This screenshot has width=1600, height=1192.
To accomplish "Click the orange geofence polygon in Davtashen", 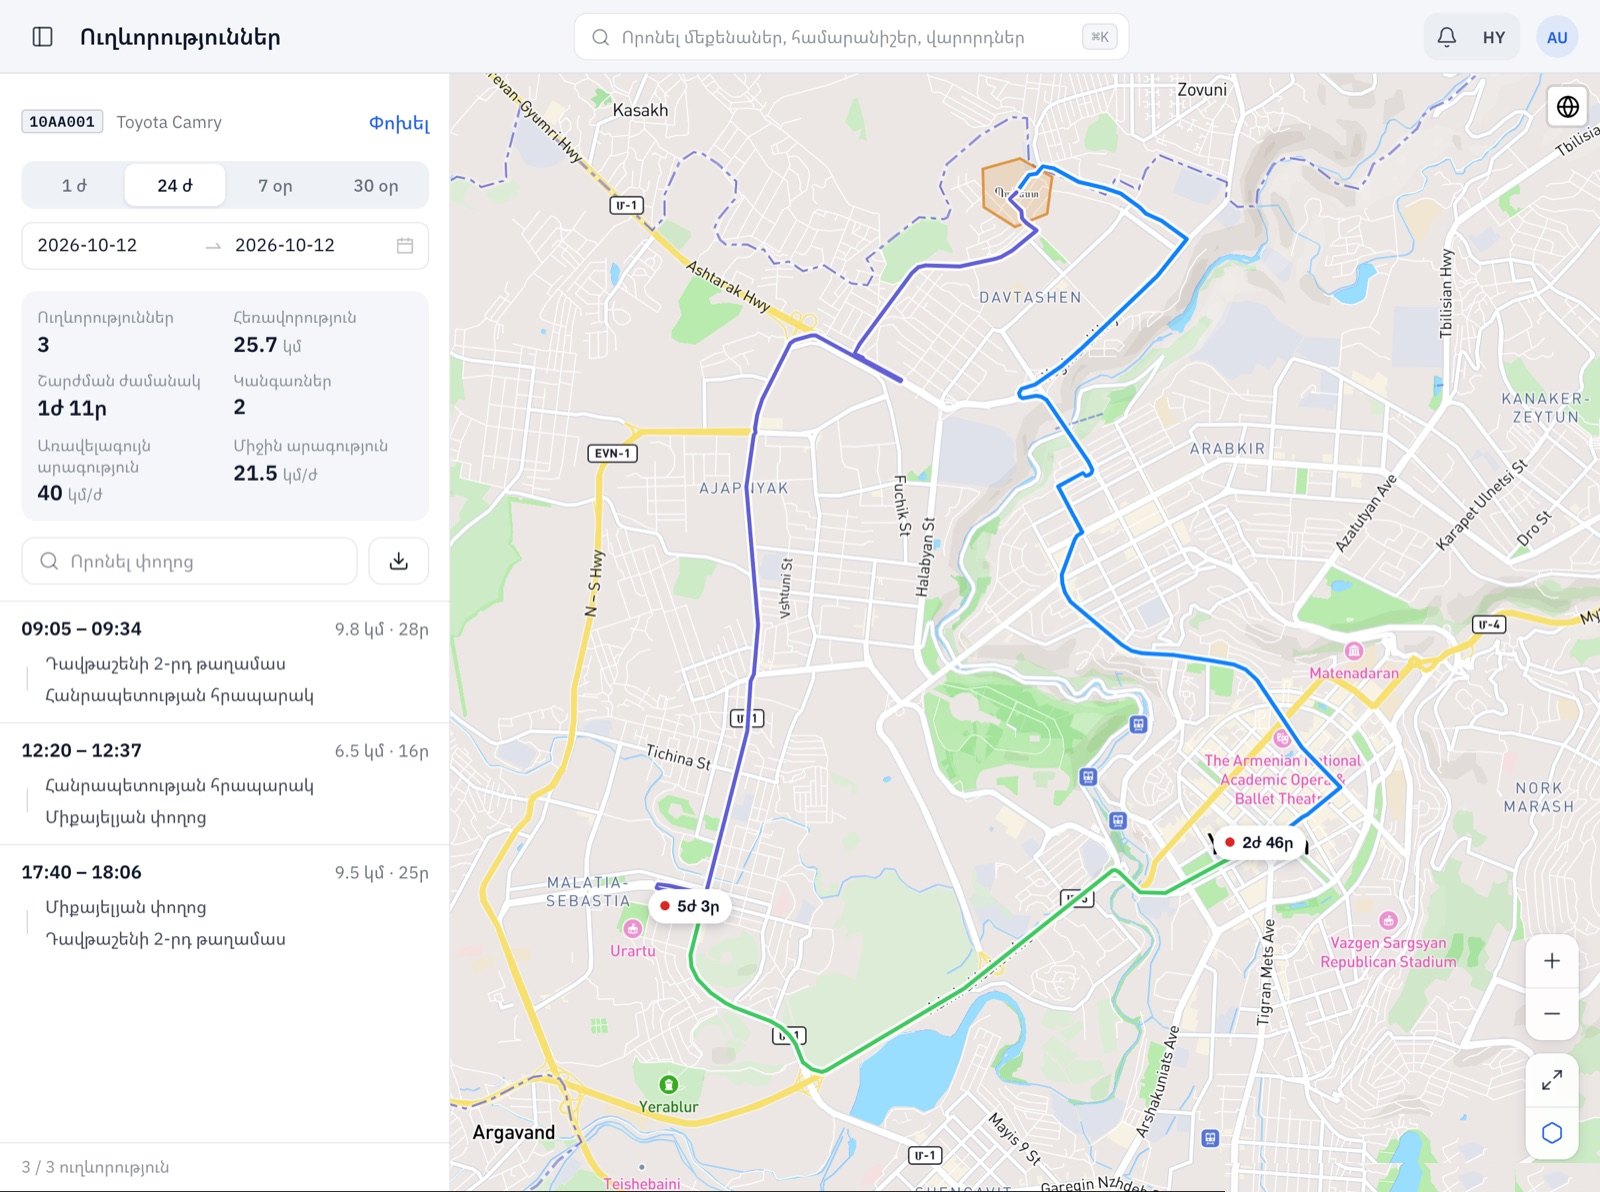I will (x=1016, y=192).
